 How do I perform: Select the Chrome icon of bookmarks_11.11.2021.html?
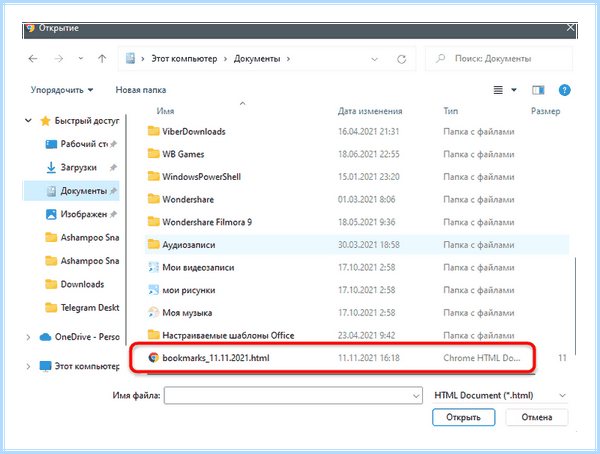click(x=153, y=358)
